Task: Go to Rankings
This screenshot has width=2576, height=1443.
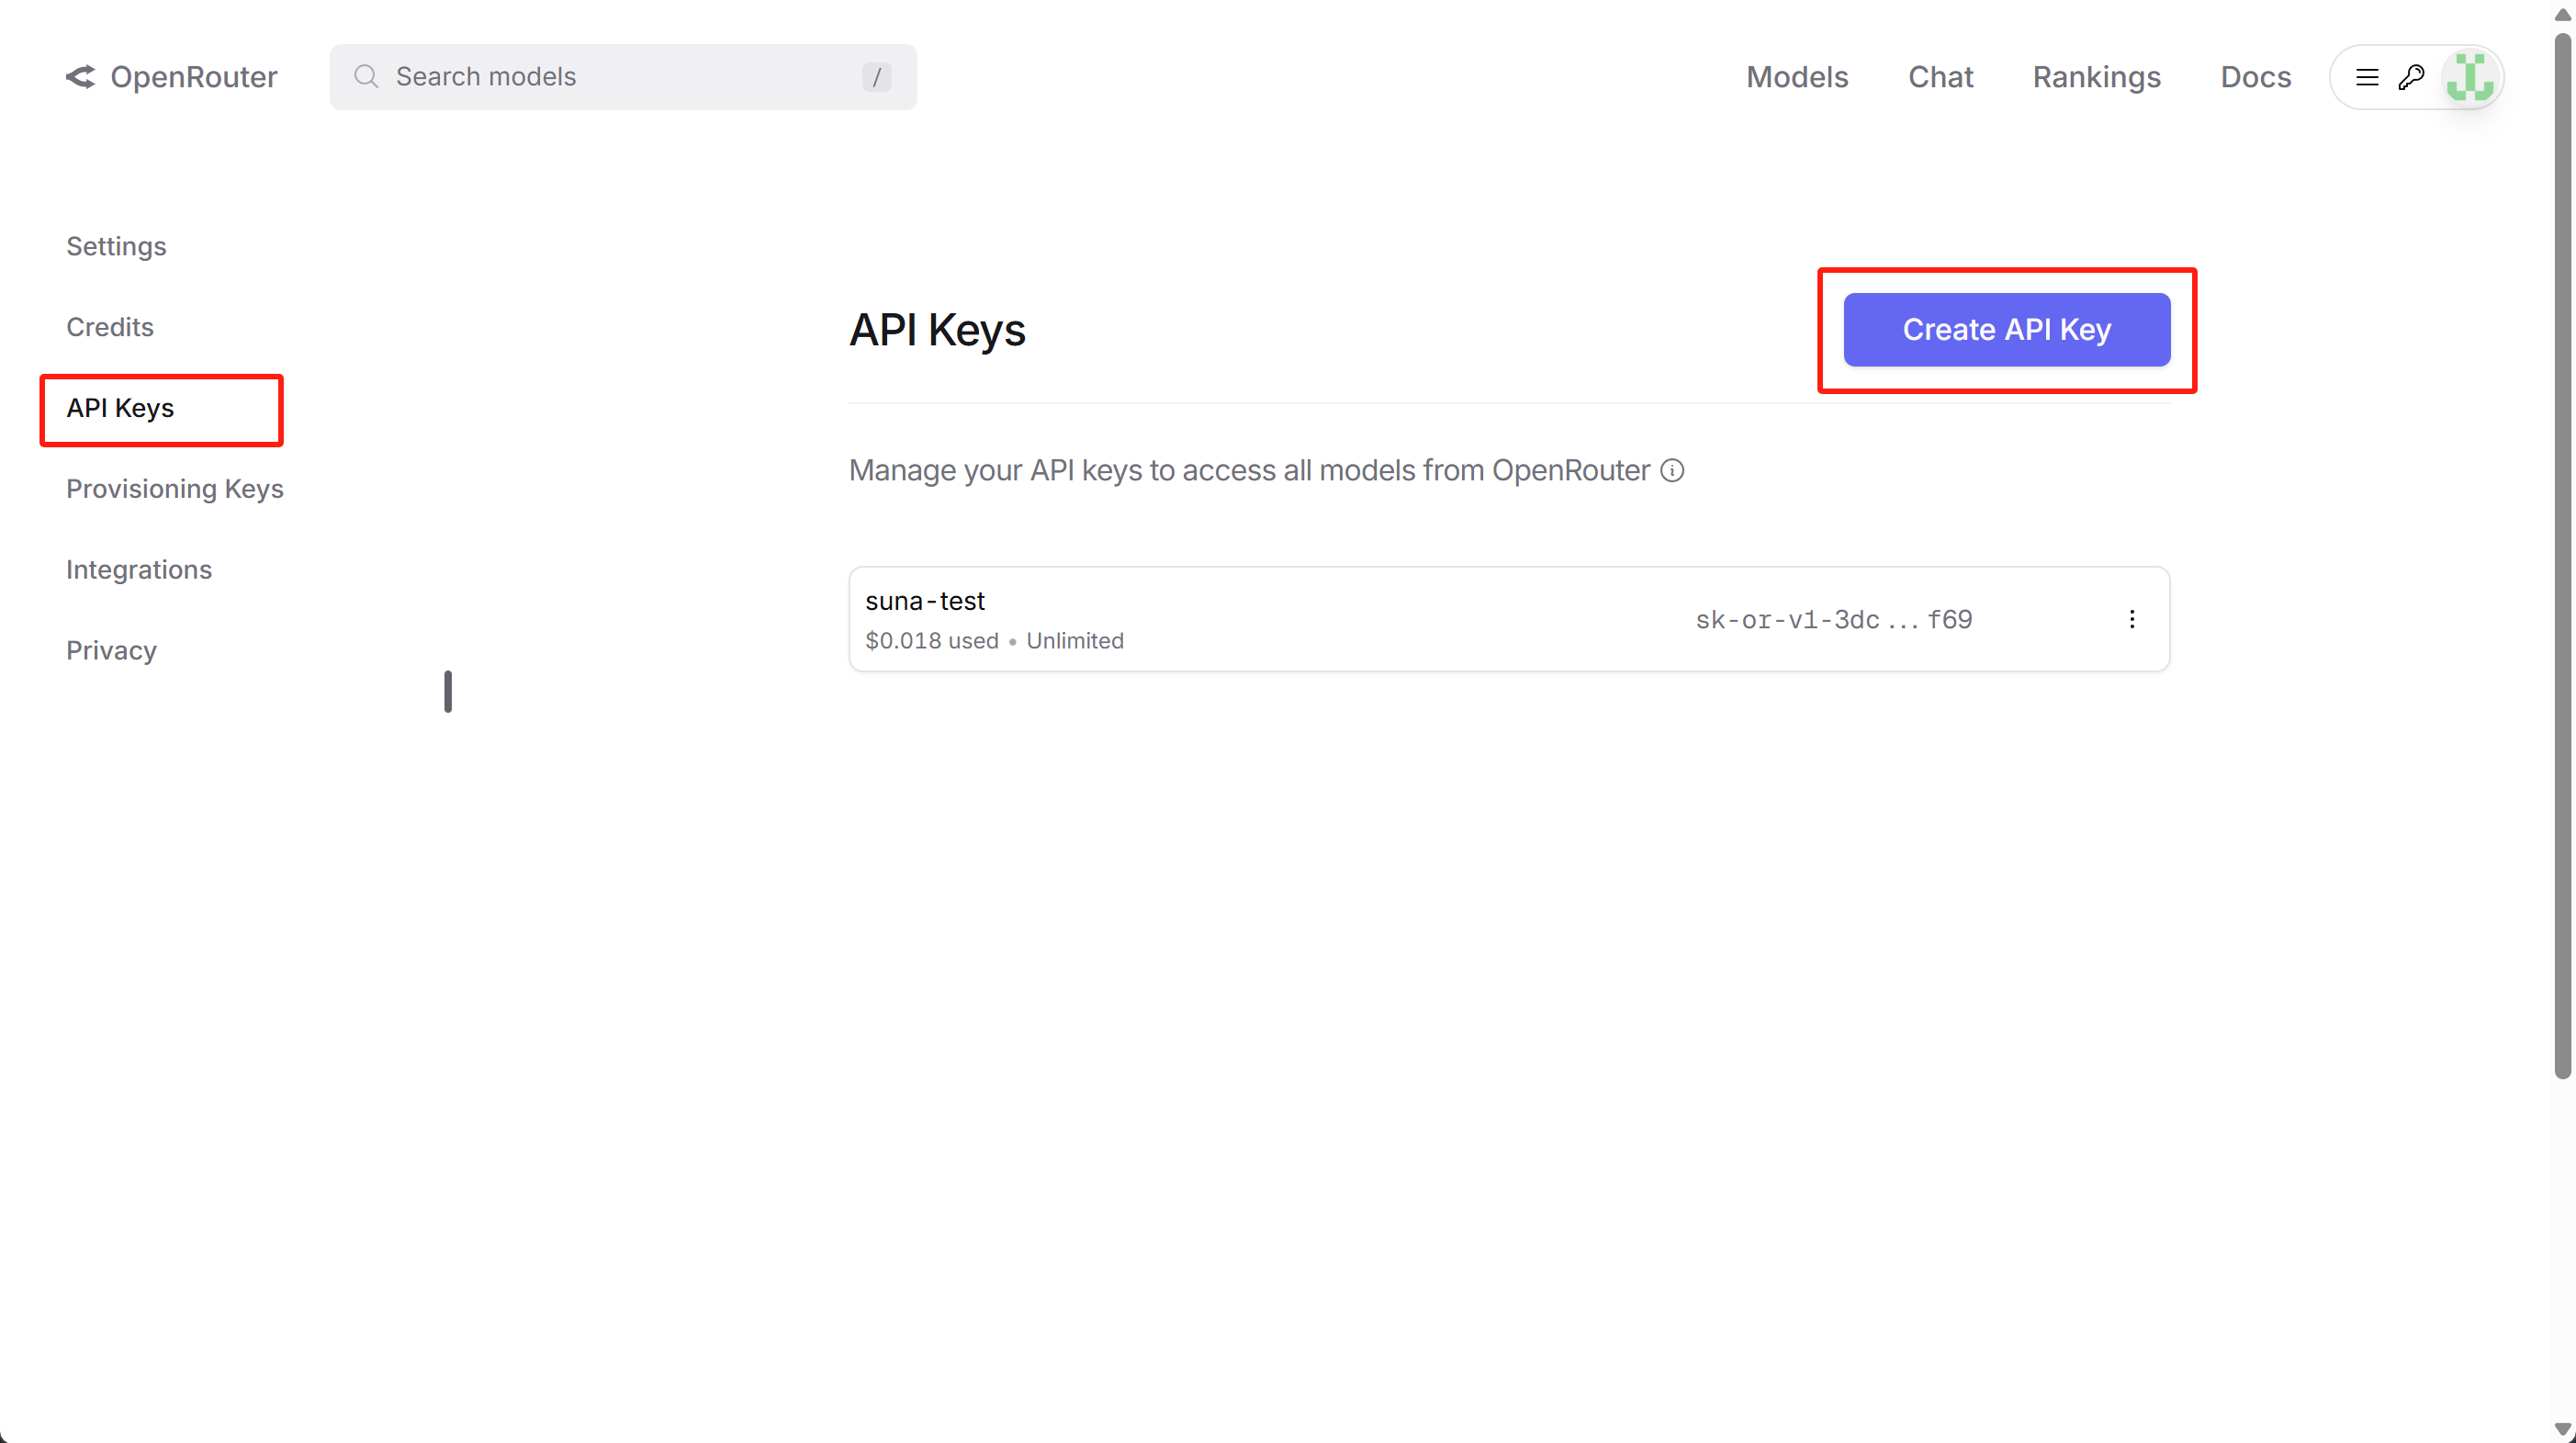Action: pos(2096,78)
